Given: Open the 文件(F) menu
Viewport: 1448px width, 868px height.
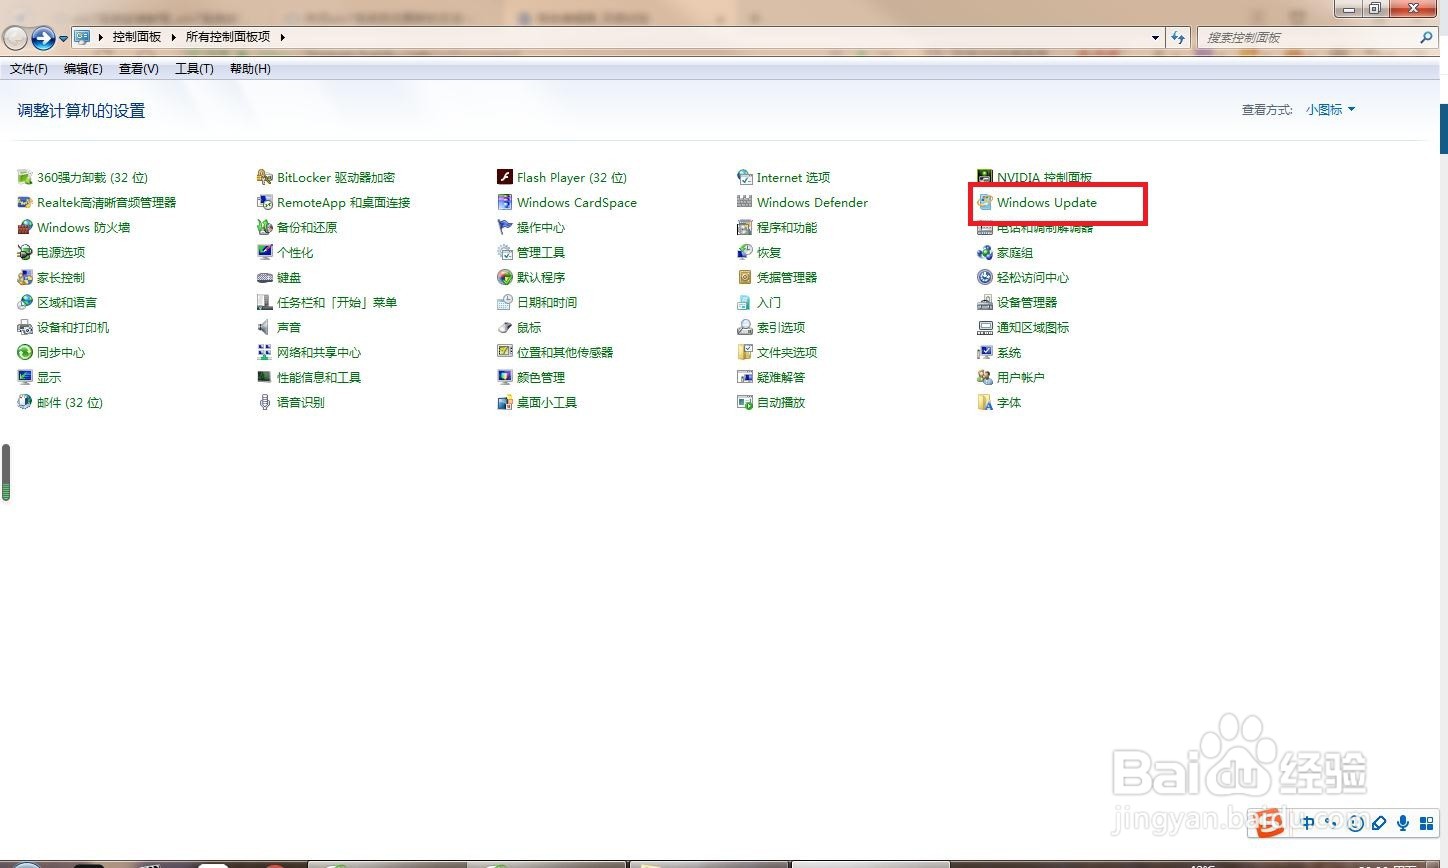Looking at the screenshot, I should 29,69.
